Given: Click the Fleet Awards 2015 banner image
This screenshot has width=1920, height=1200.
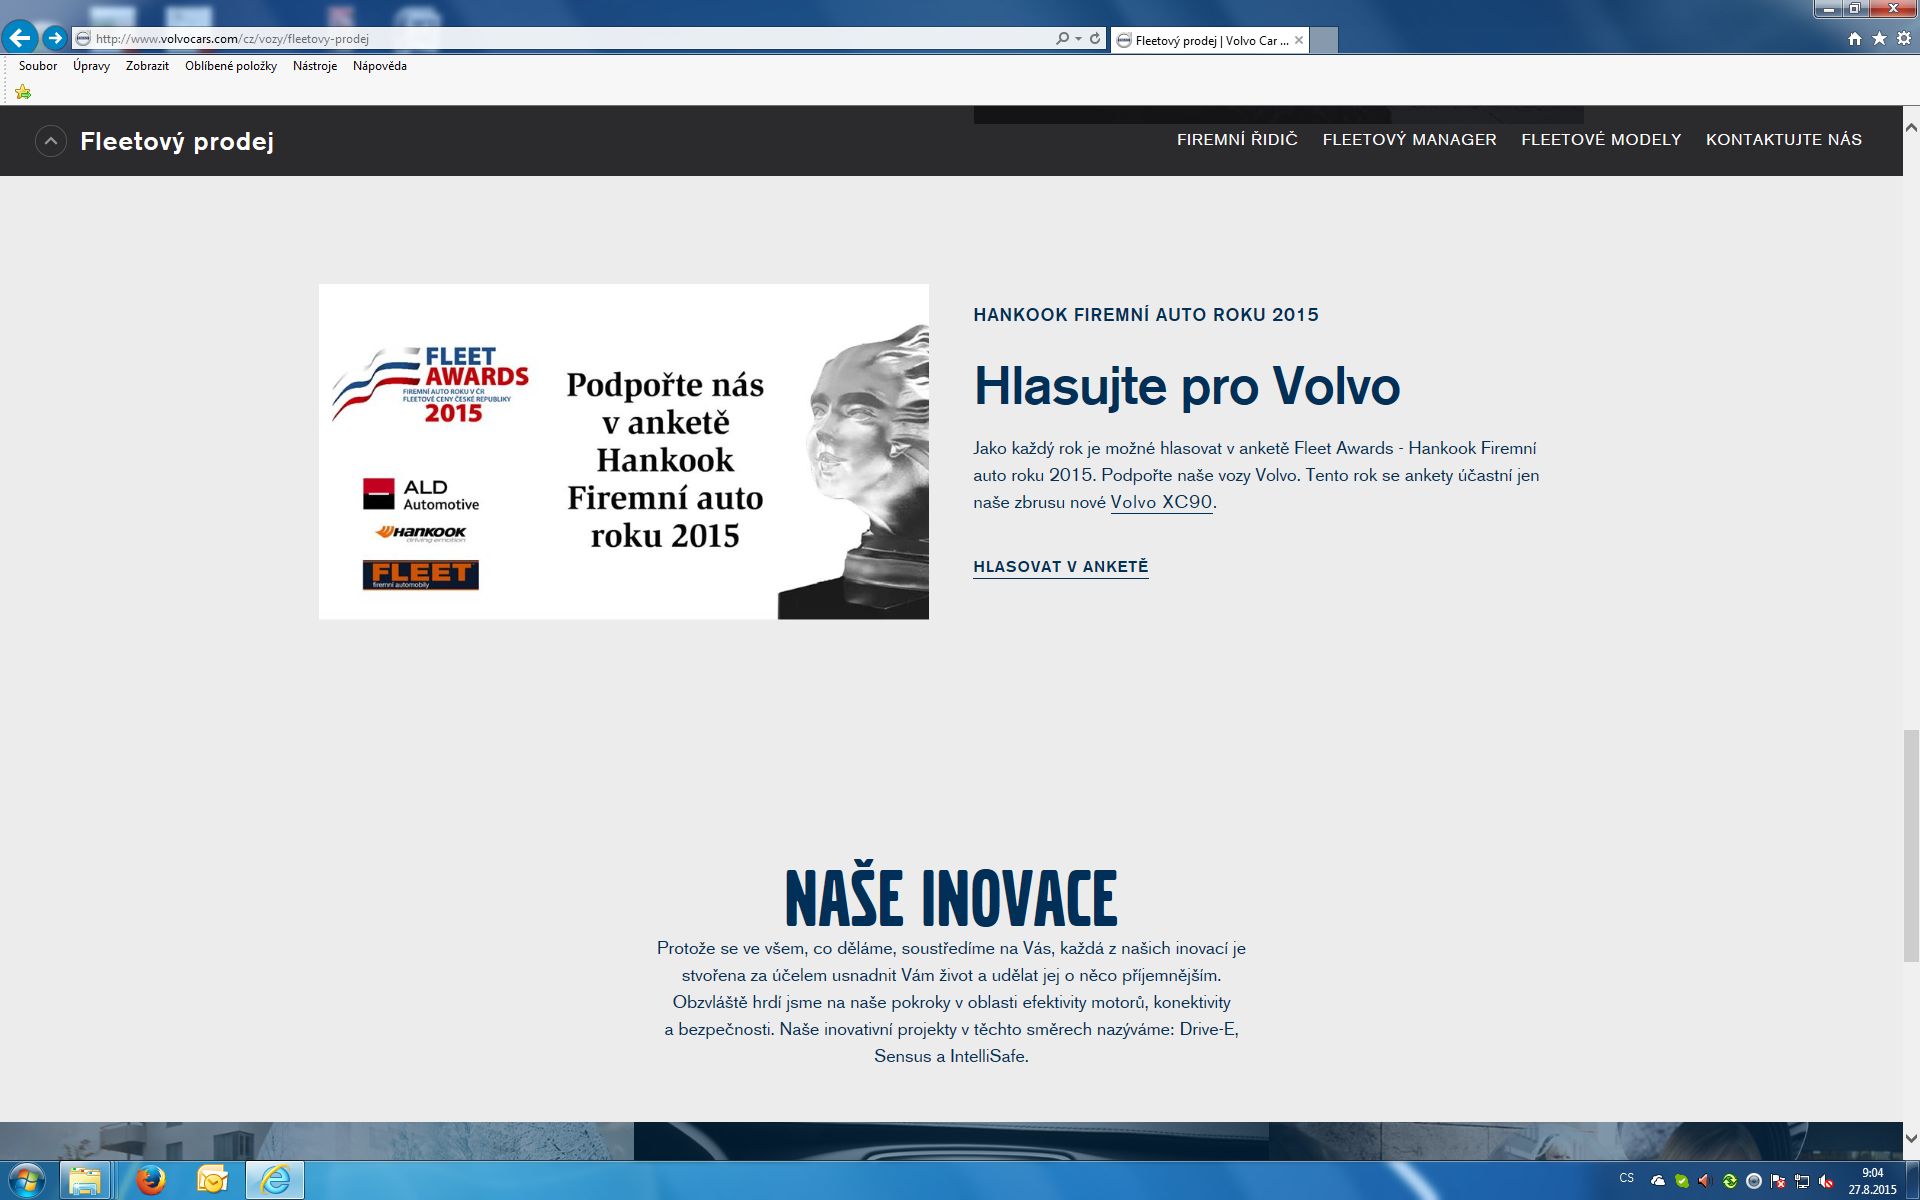Looking at the screenshot, I should pyautogui.click(x=624, y=452).
